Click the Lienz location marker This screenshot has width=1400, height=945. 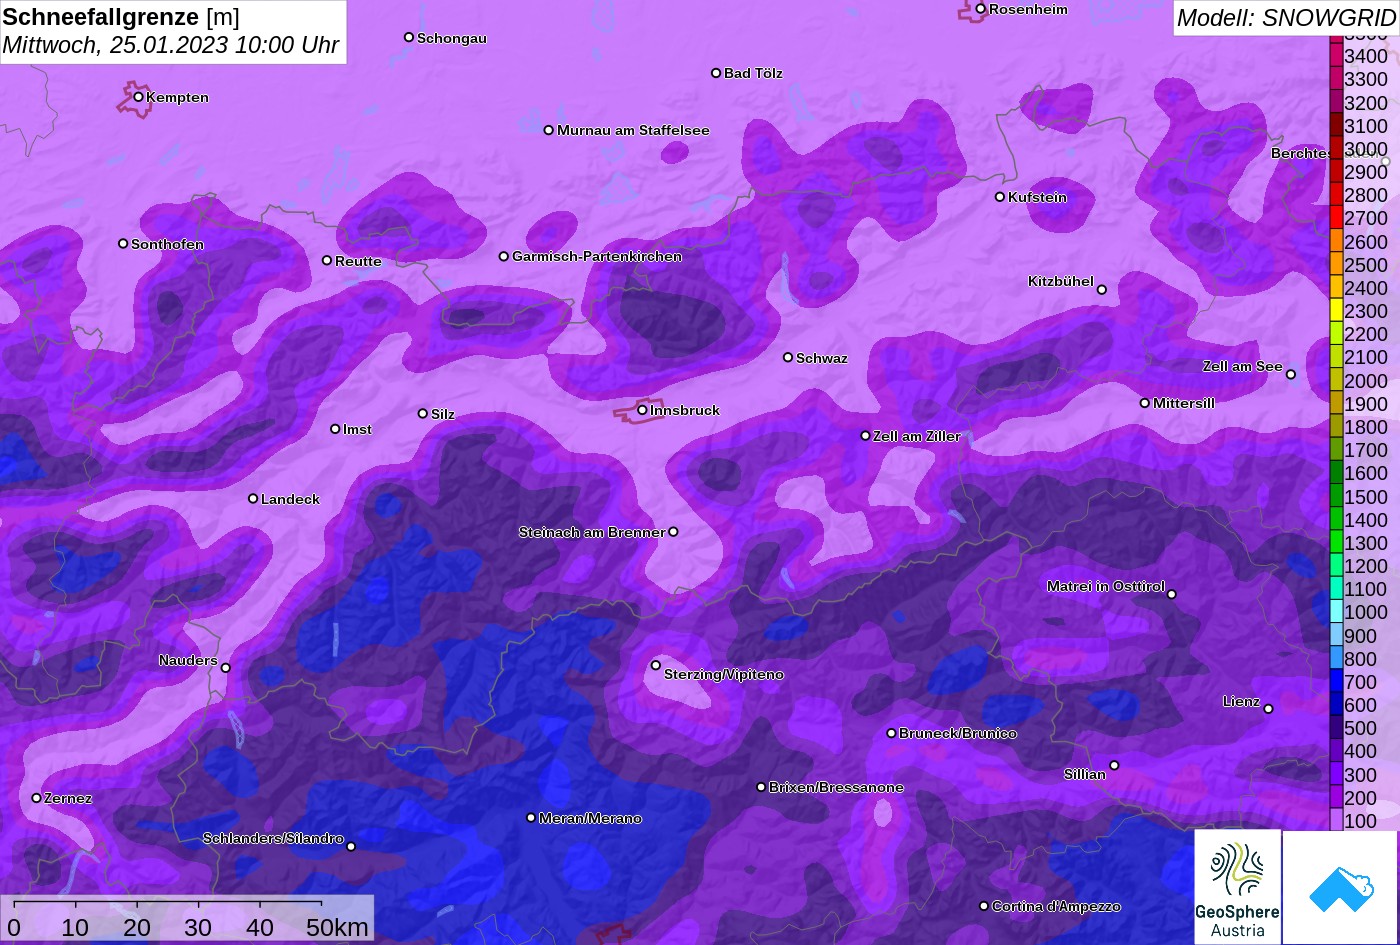(1268, 709)
